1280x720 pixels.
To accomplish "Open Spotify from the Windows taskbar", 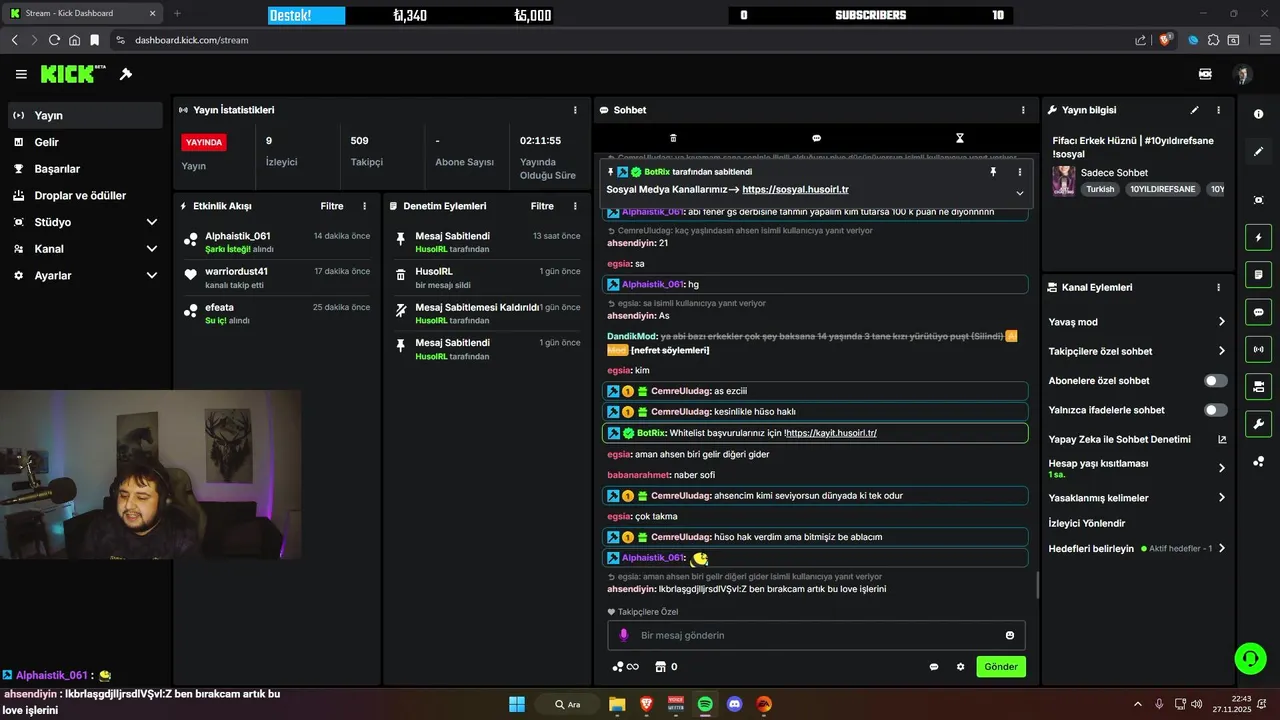I will point(705,704).
